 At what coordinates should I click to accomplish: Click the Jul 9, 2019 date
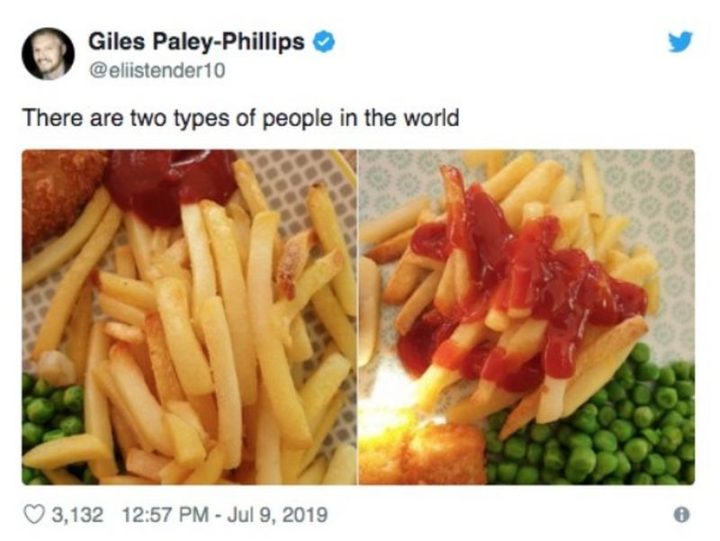(277, 515)
